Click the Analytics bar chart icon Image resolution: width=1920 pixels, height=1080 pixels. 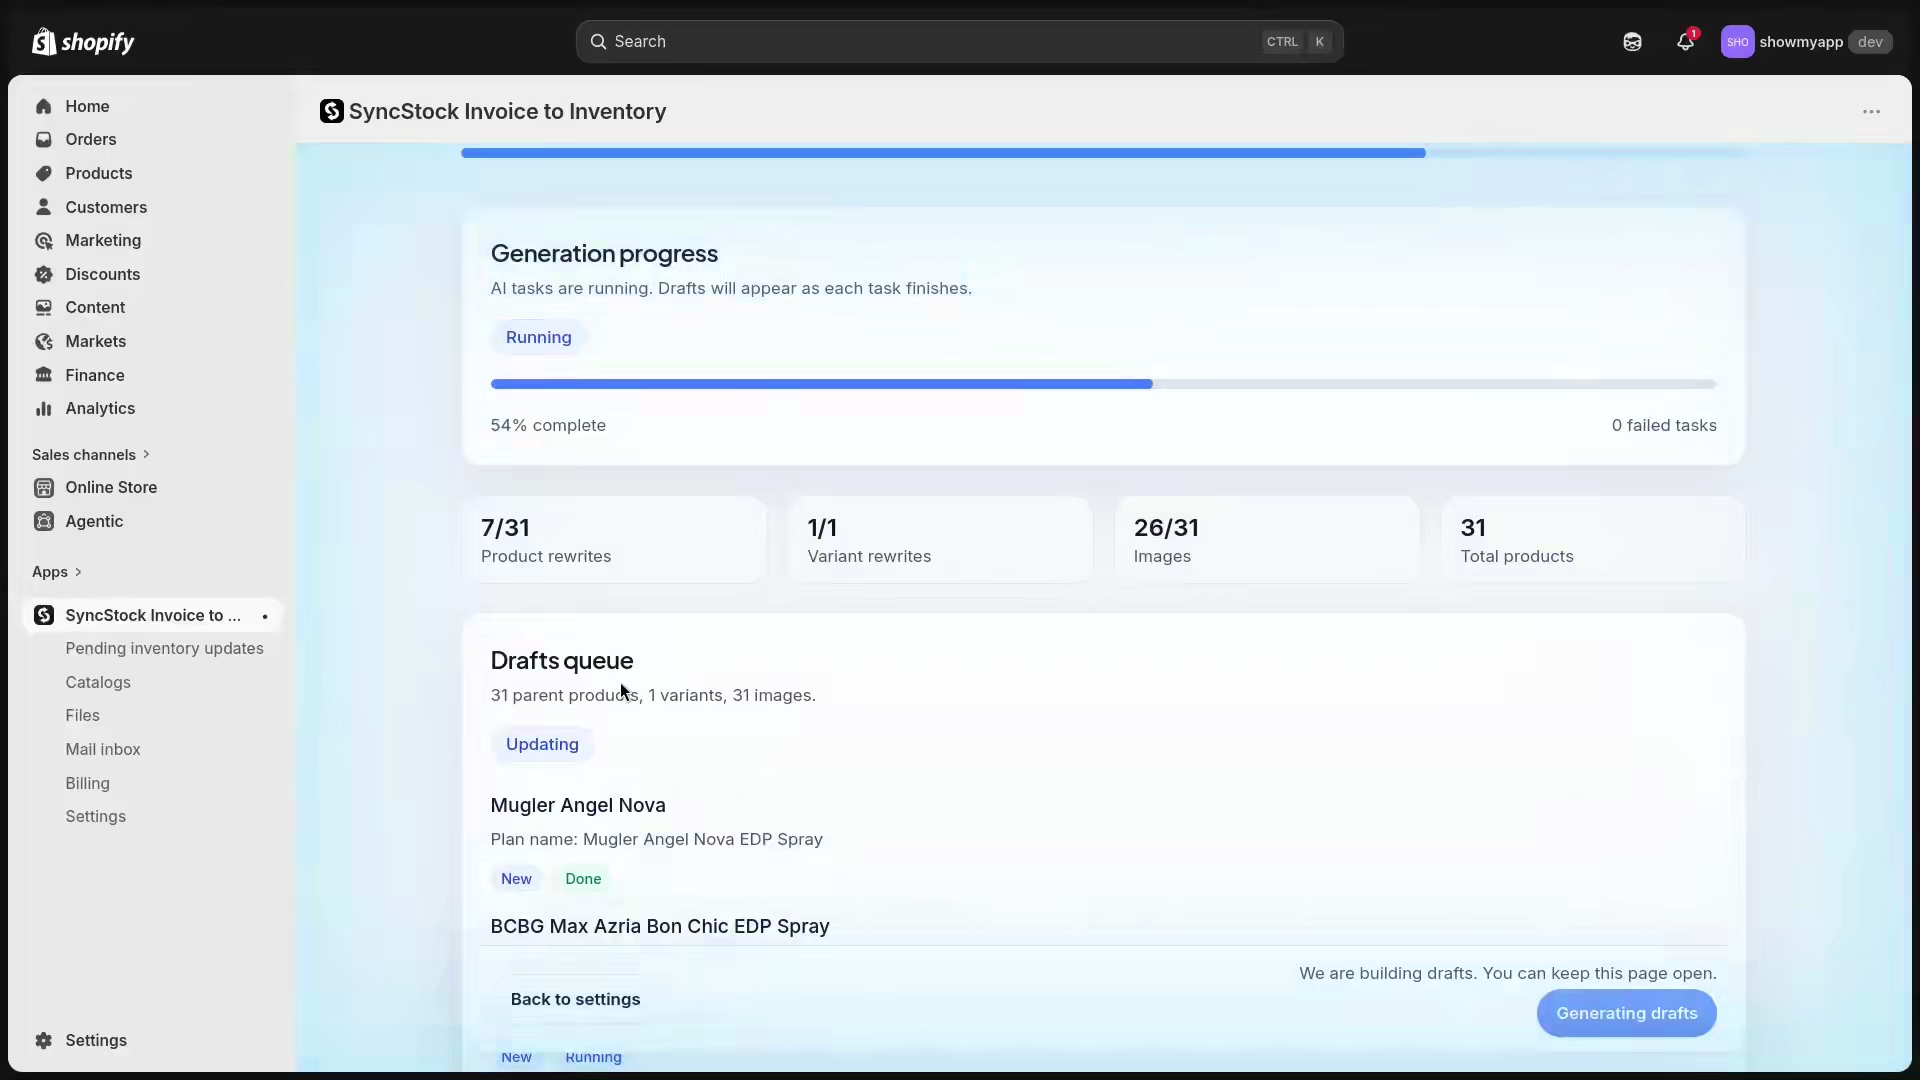(x=43, y=408)
